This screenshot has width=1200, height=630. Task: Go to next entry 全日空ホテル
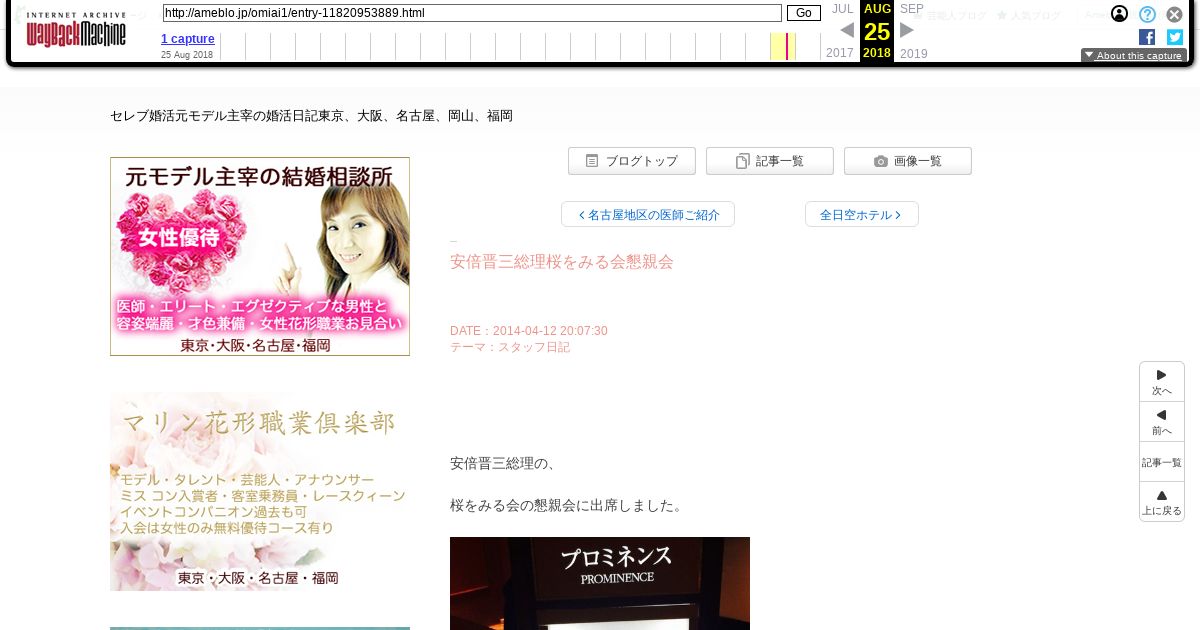tap(862, 214)
